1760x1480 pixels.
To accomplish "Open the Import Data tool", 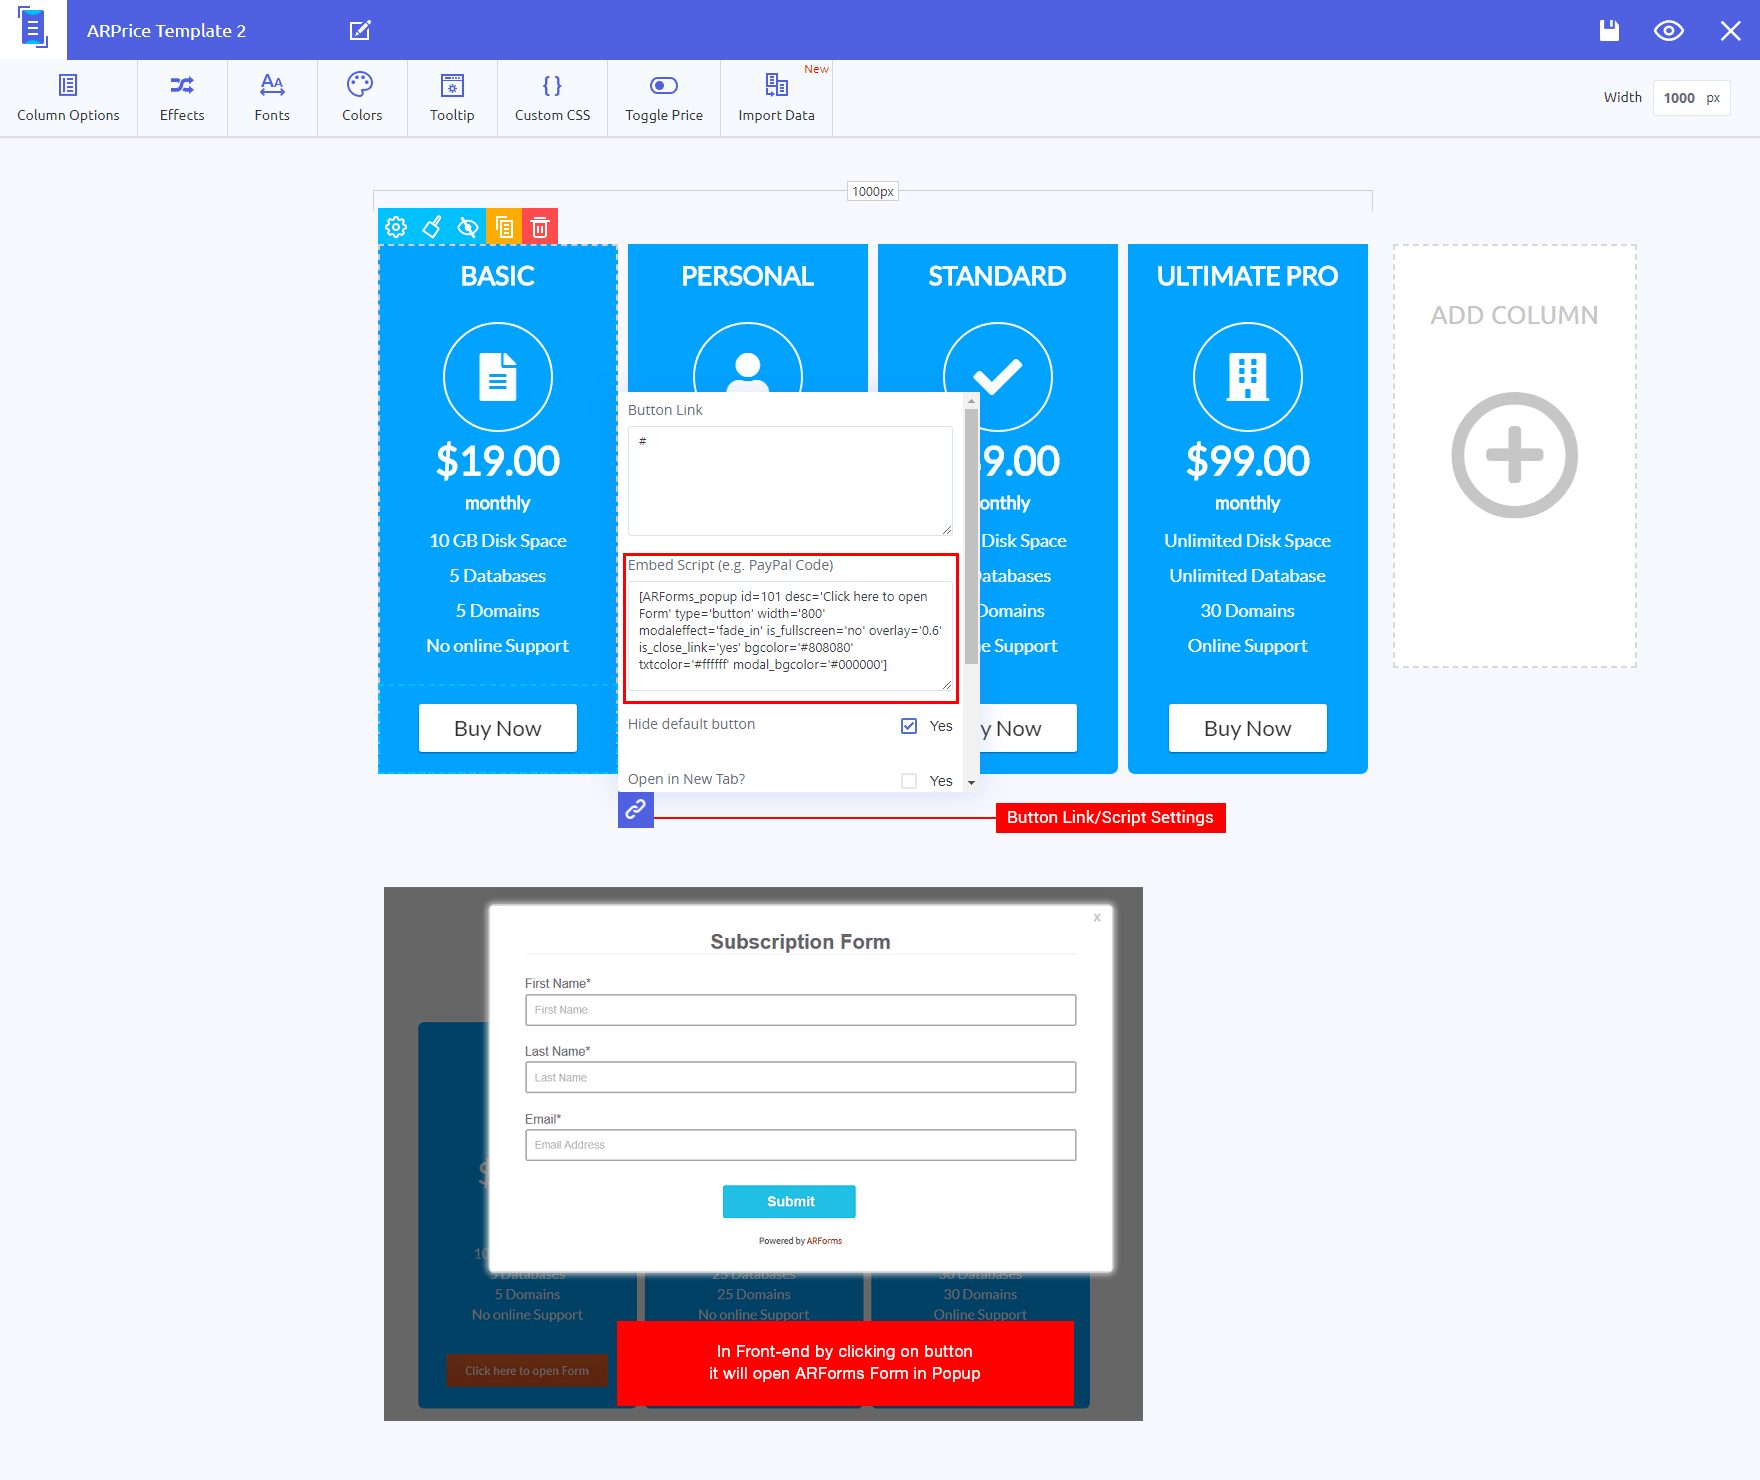I will pyautogui.click(x=776, y=98).
